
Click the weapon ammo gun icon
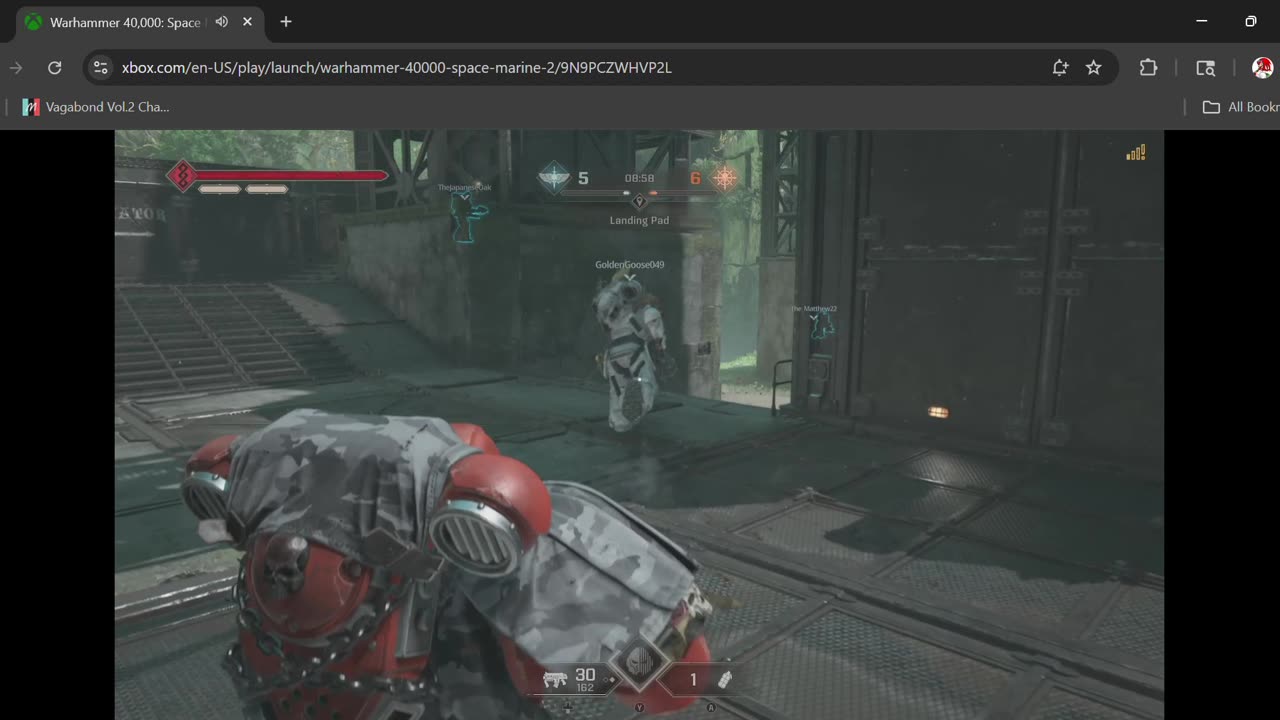(555, 679)
